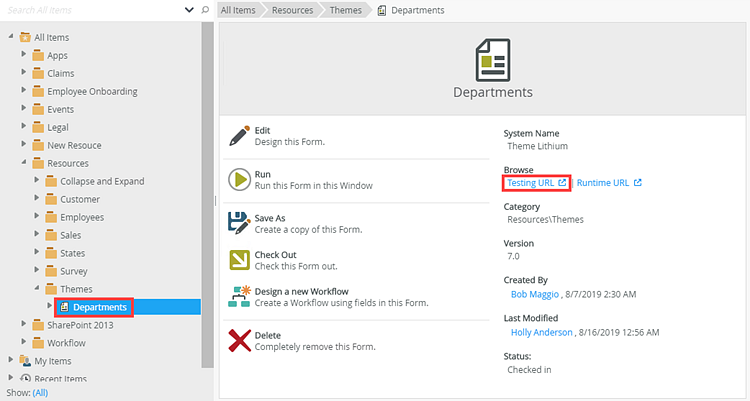
Task: Click the Workflow folder icon
Action: tap(38, 343)
